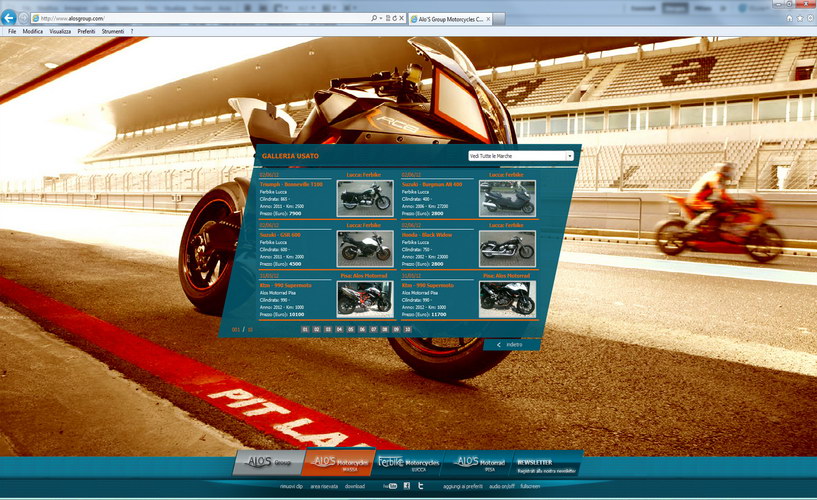Click the aggiungi a preferiti link
The width and height of the screenshot is (817, 500).
click(463, 486)
